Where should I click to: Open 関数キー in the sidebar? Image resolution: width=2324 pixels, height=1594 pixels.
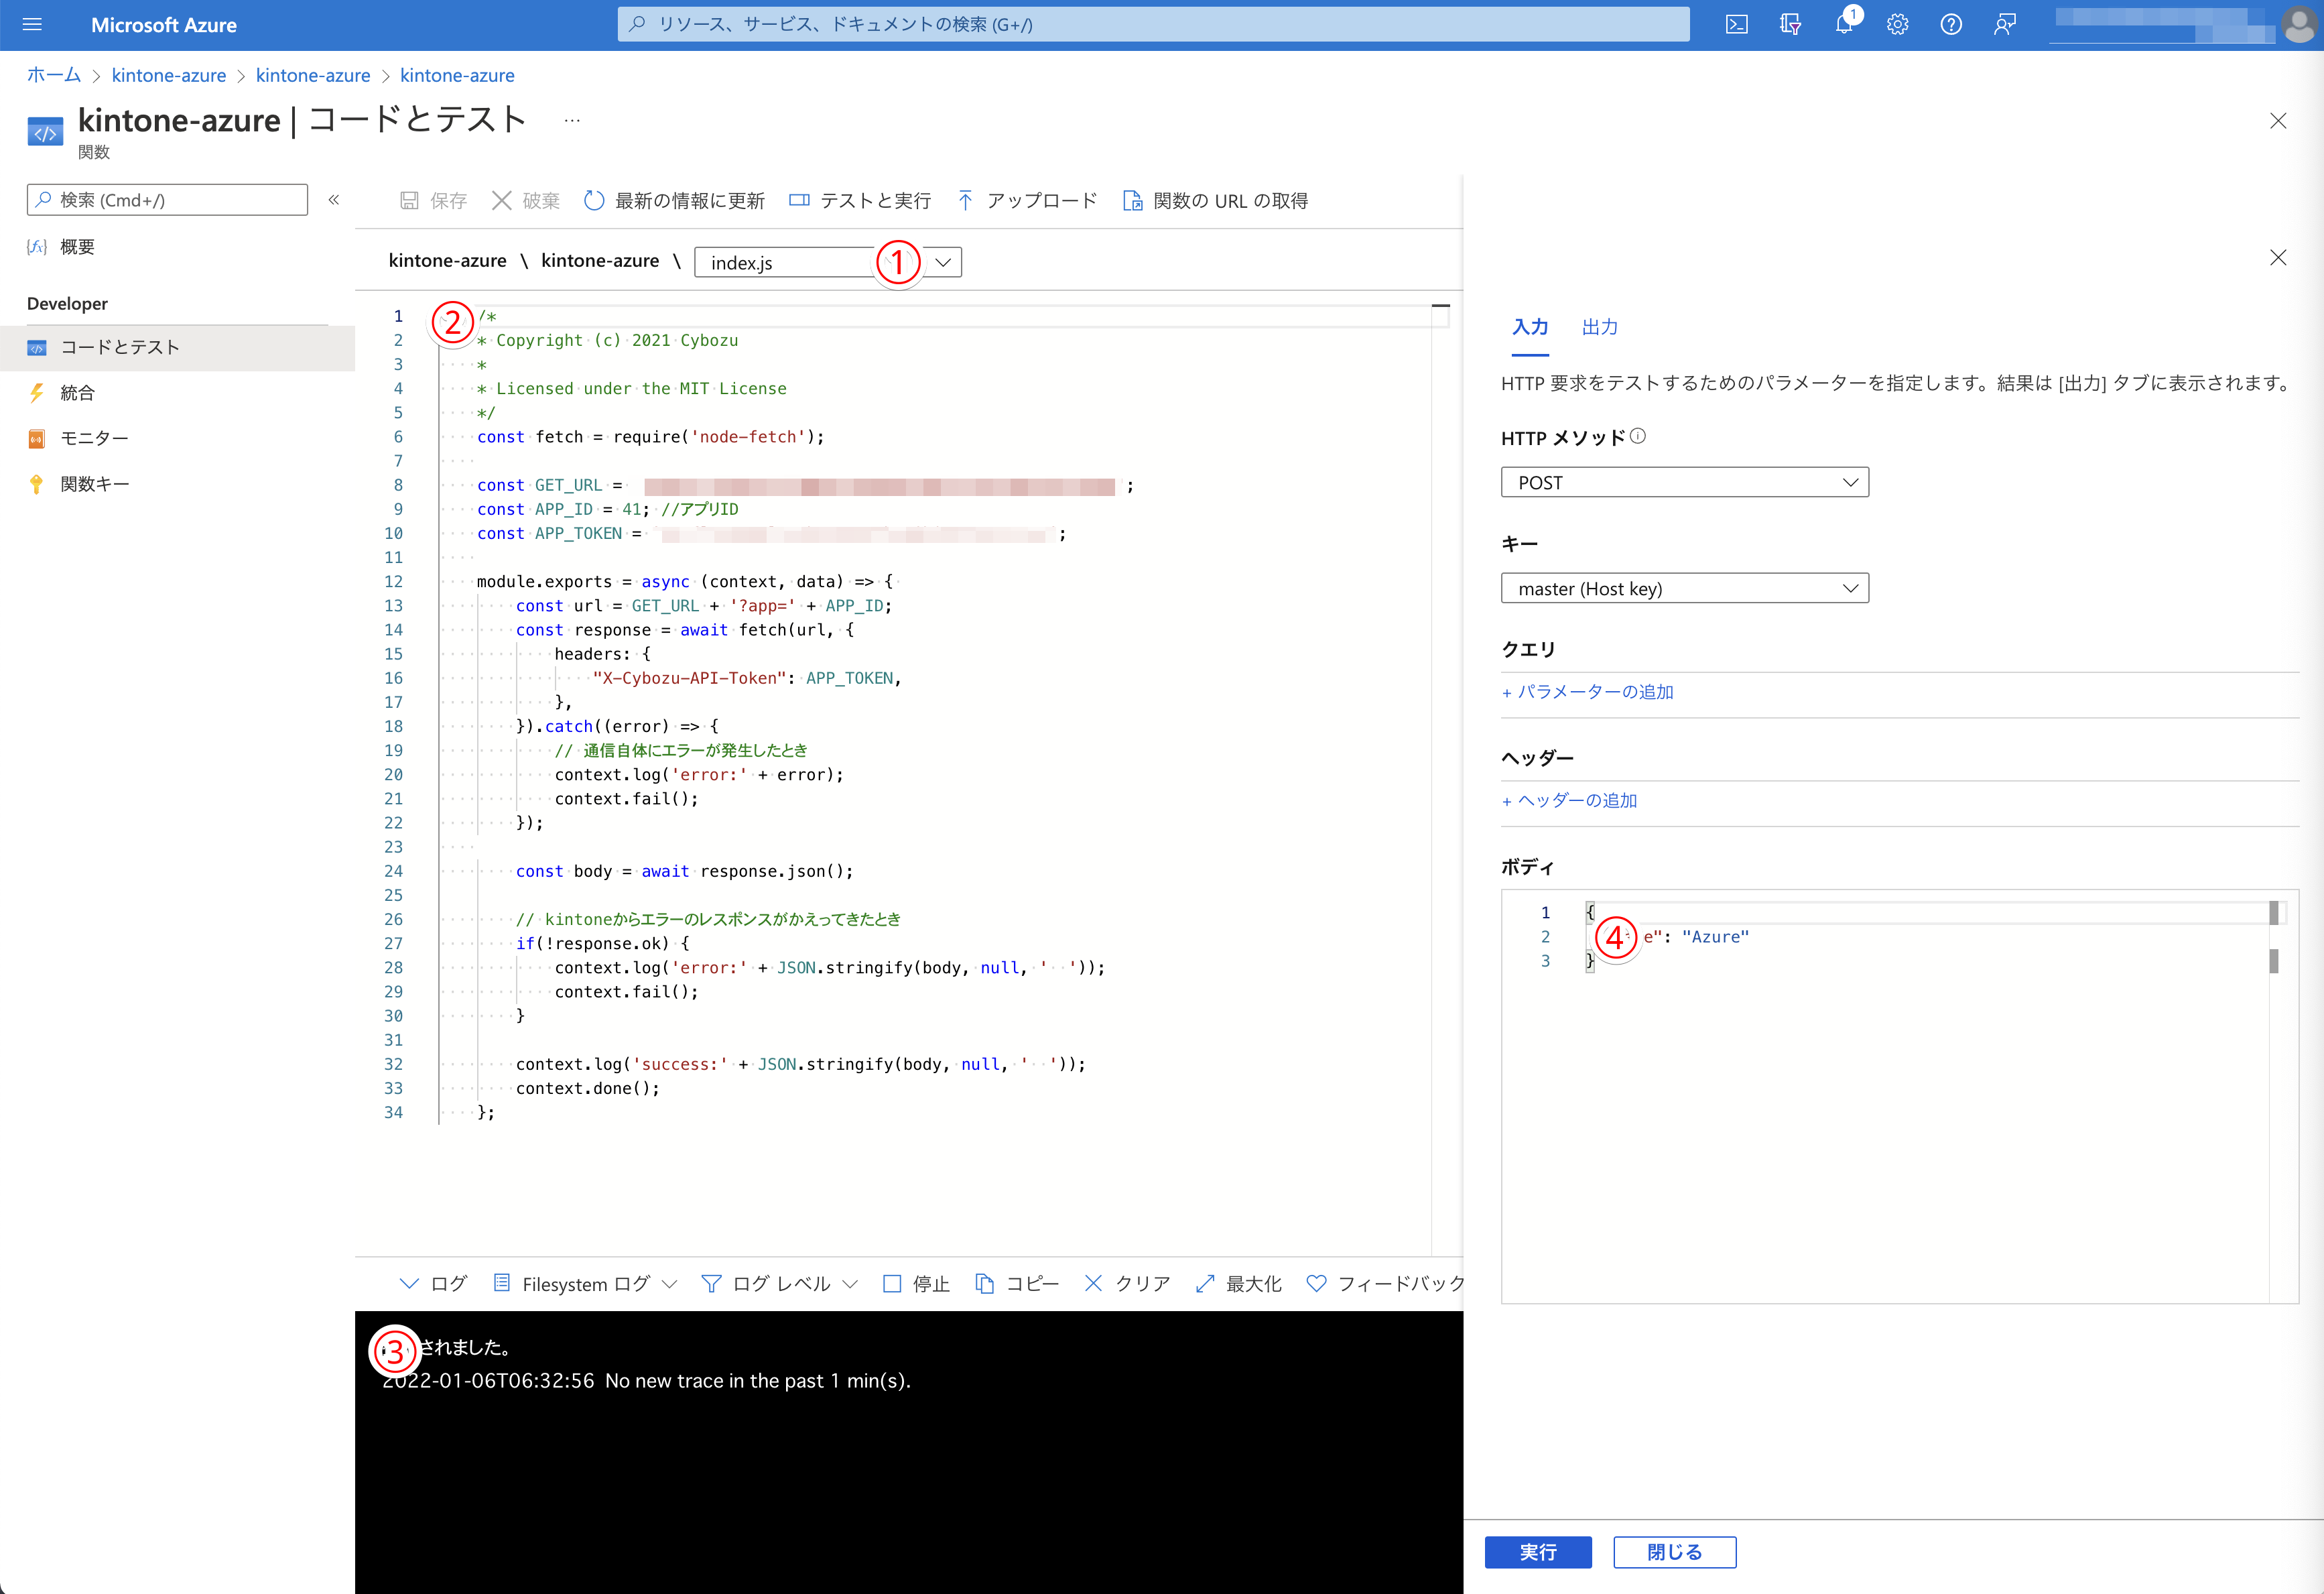tap(94, 484)
